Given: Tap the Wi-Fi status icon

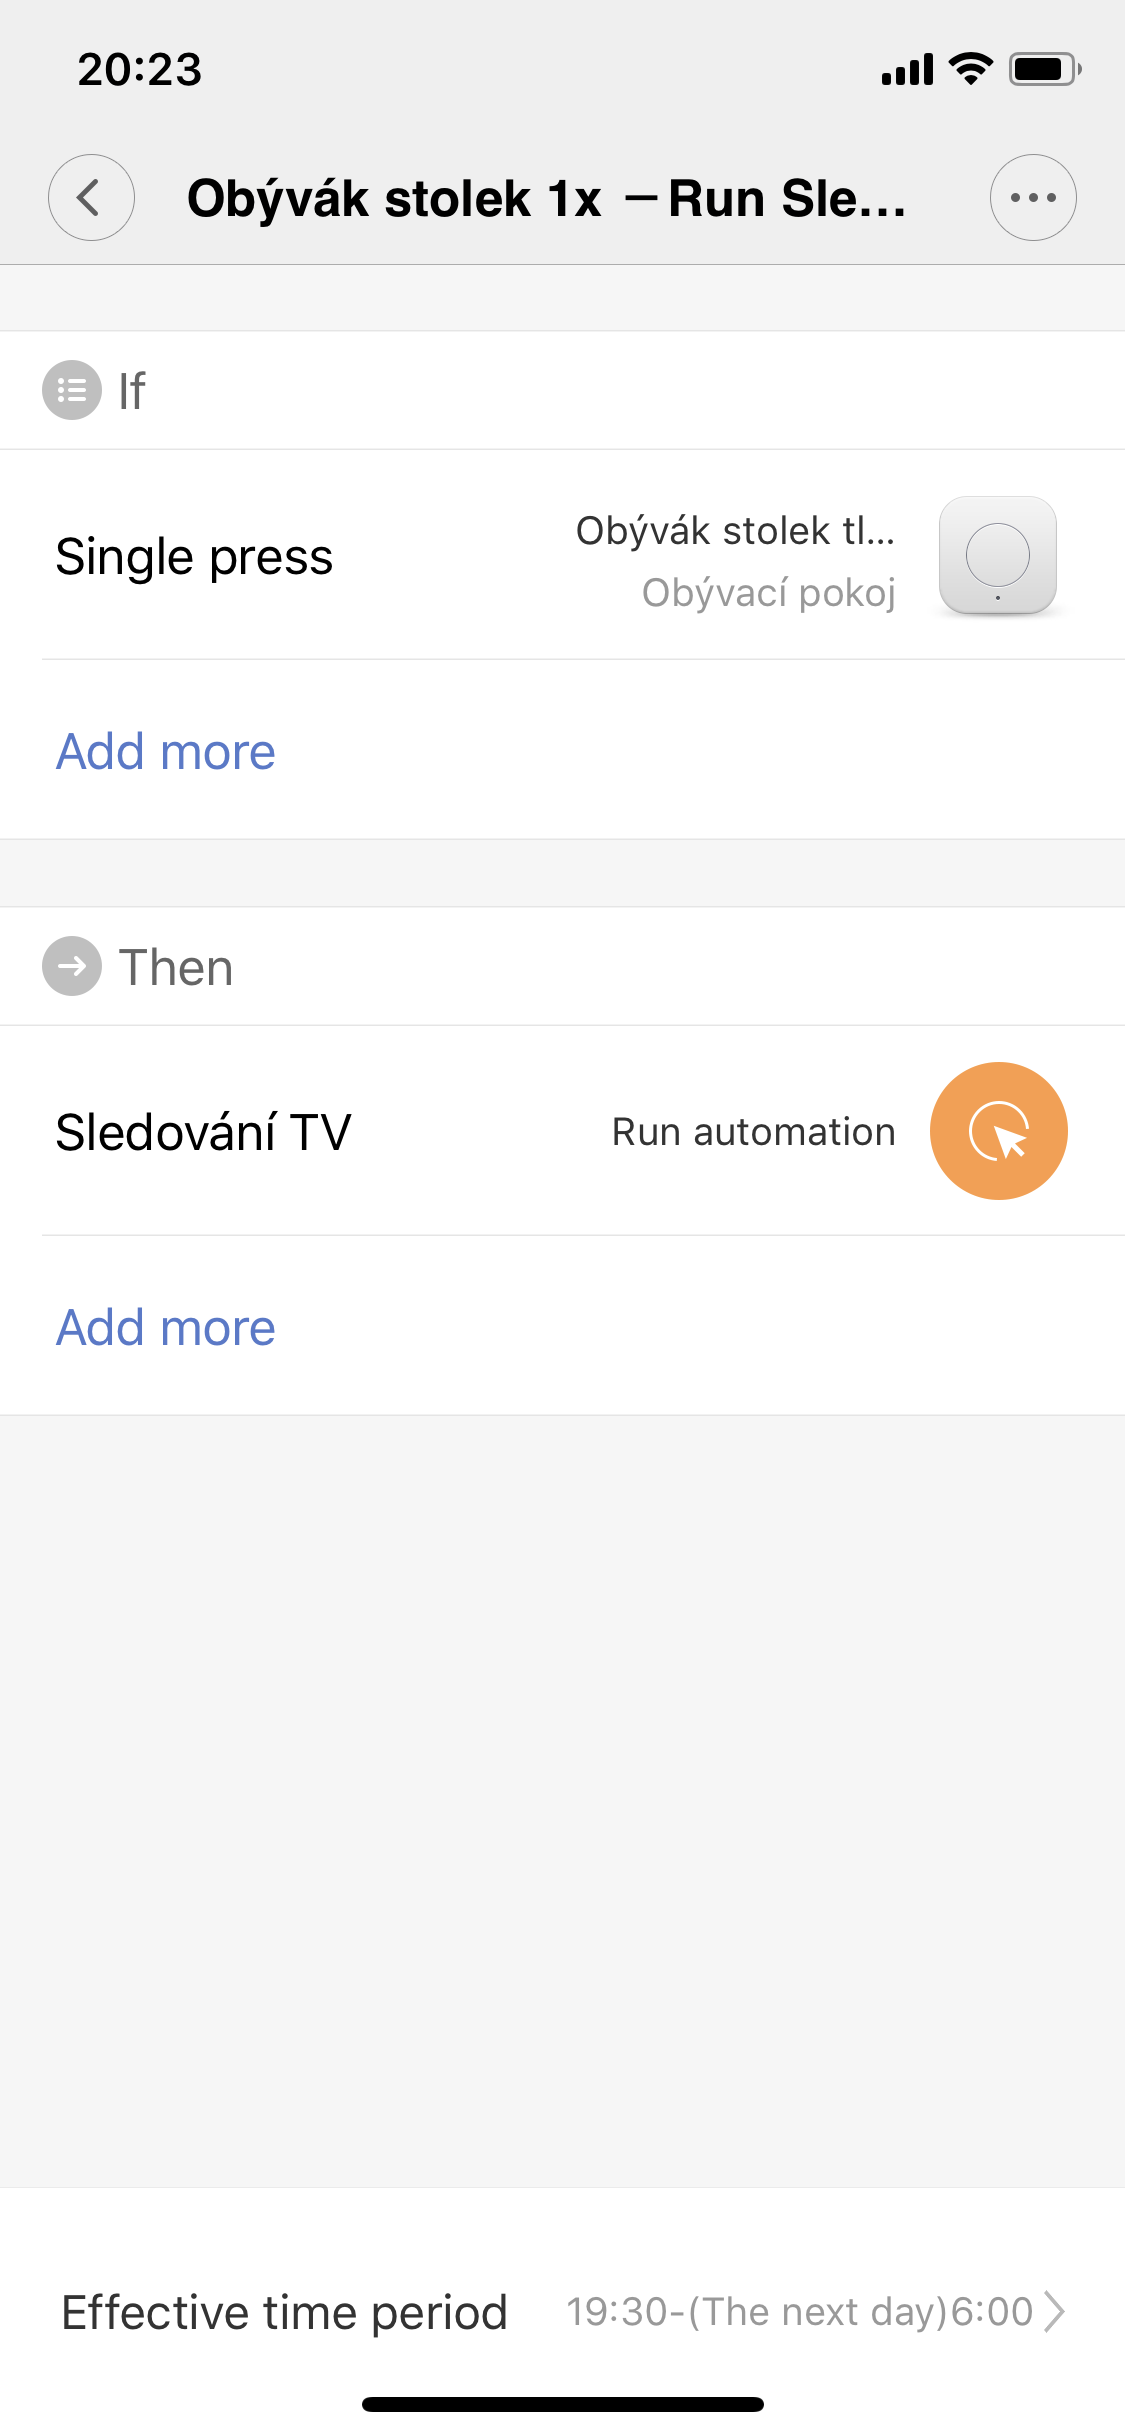Looking at the screenshot, I should 970,69.
